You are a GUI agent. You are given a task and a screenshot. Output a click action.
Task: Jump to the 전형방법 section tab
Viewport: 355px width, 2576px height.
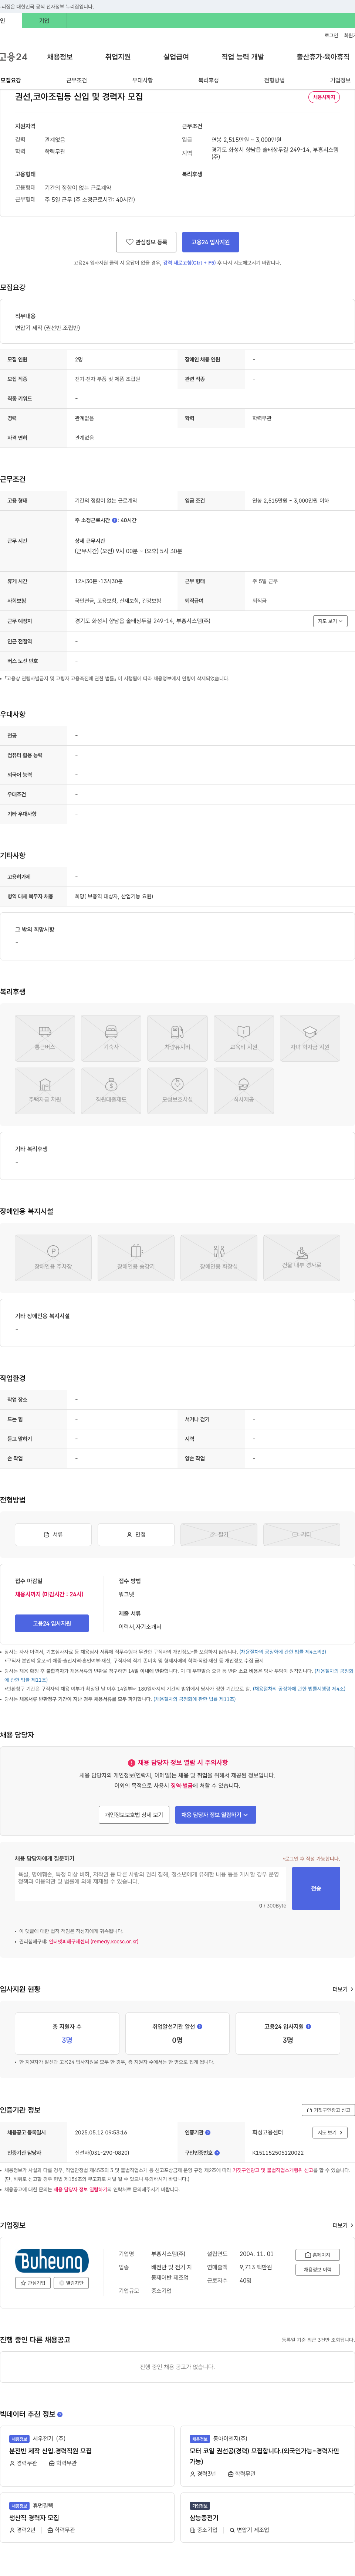tap(274, 80)
